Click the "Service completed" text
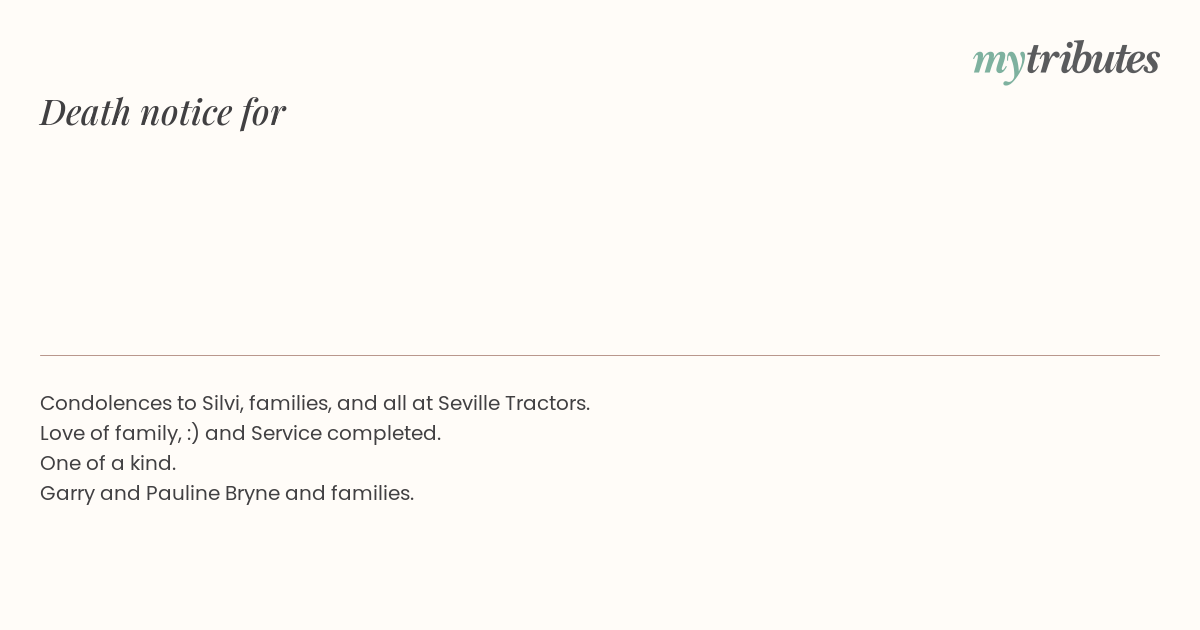The height and width of the screenshot is (630, 1200). tap(344, 433)
